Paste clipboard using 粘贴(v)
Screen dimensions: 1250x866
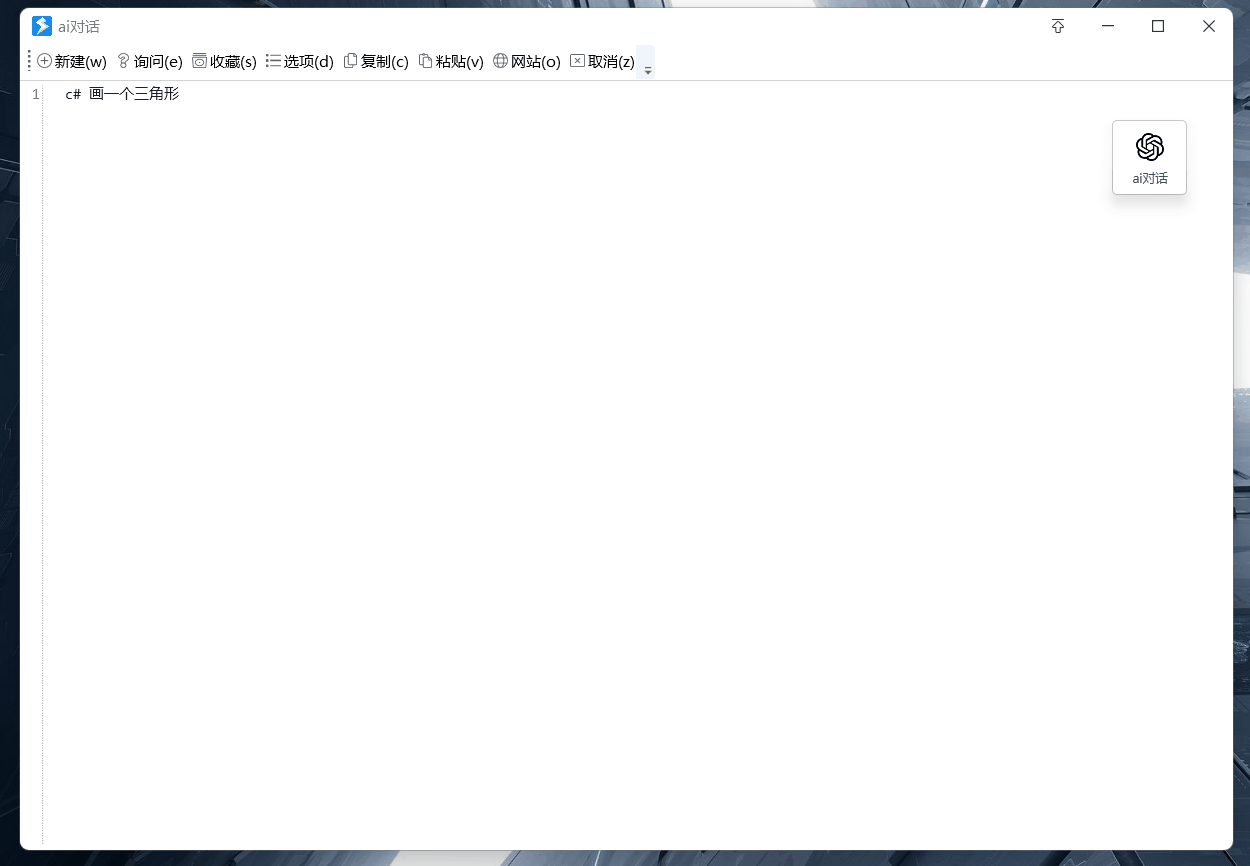tap(451, 62)
